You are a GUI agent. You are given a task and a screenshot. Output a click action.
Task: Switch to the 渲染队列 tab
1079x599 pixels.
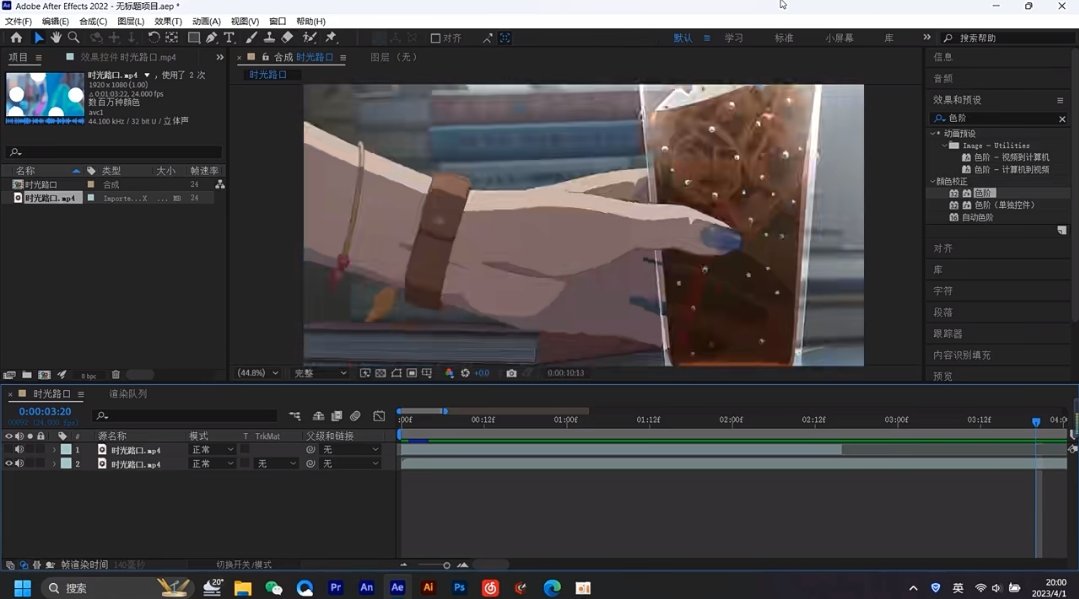point(128,394)
